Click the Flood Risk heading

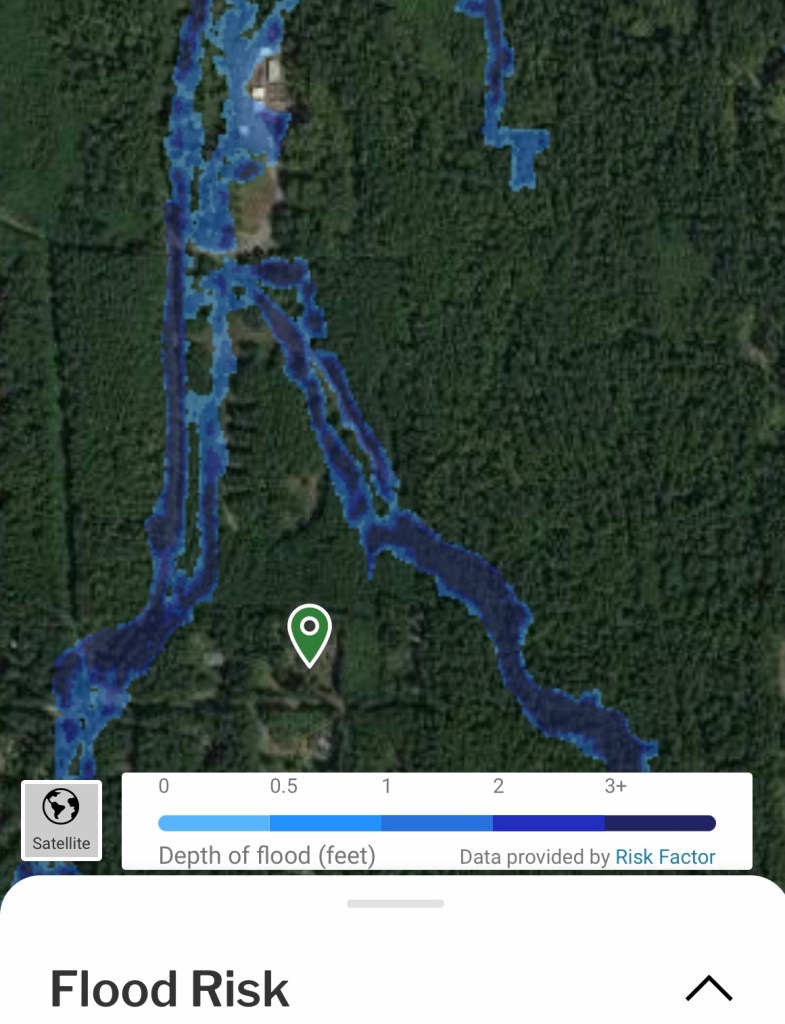170,989
